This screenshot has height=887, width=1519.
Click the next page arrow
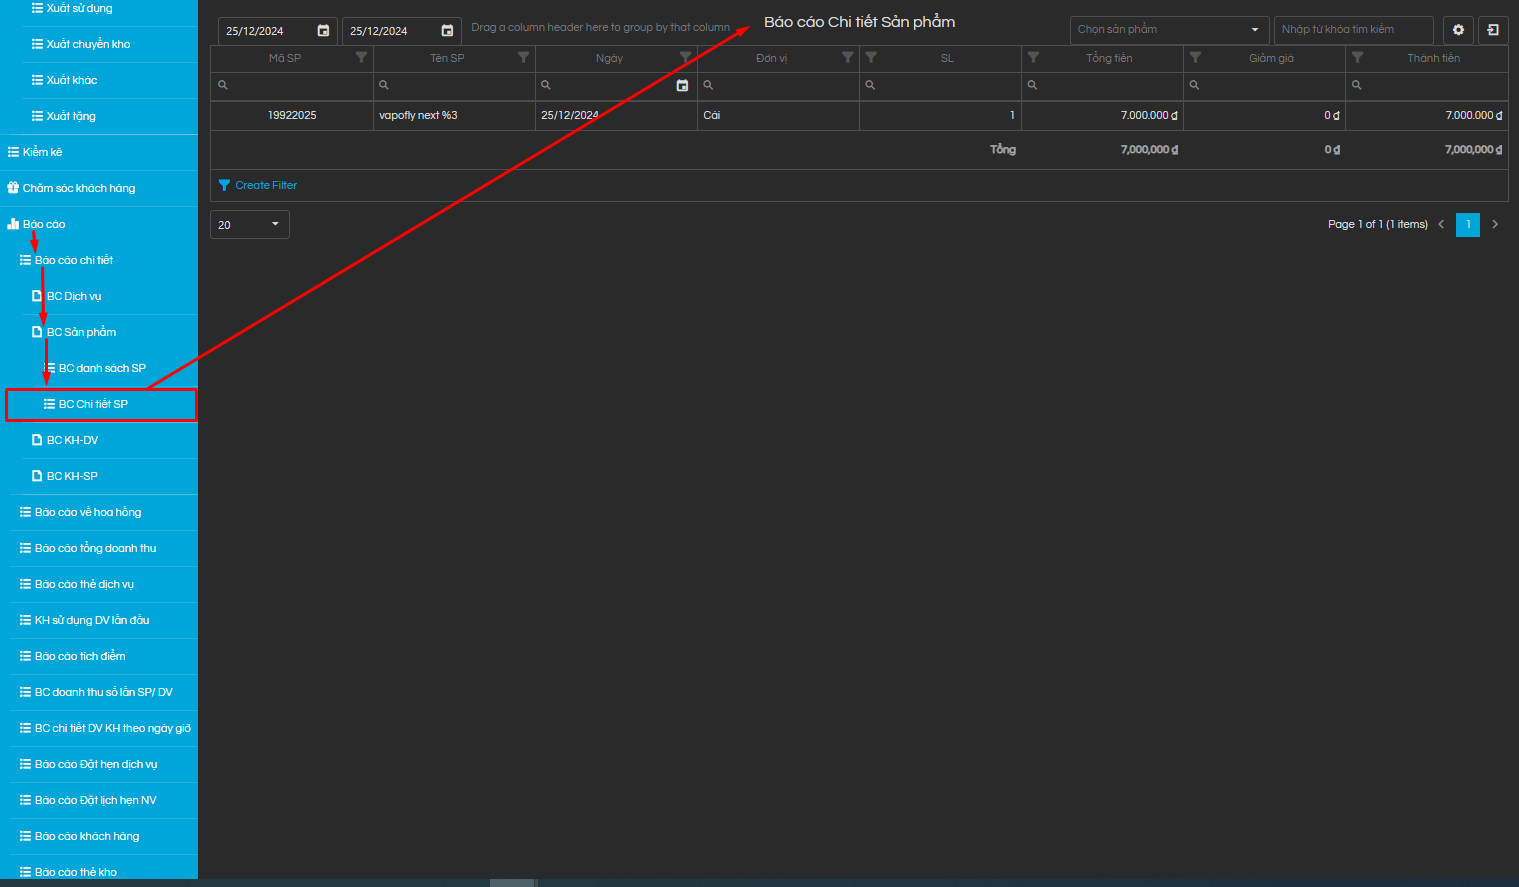(x=1495, y=225)
